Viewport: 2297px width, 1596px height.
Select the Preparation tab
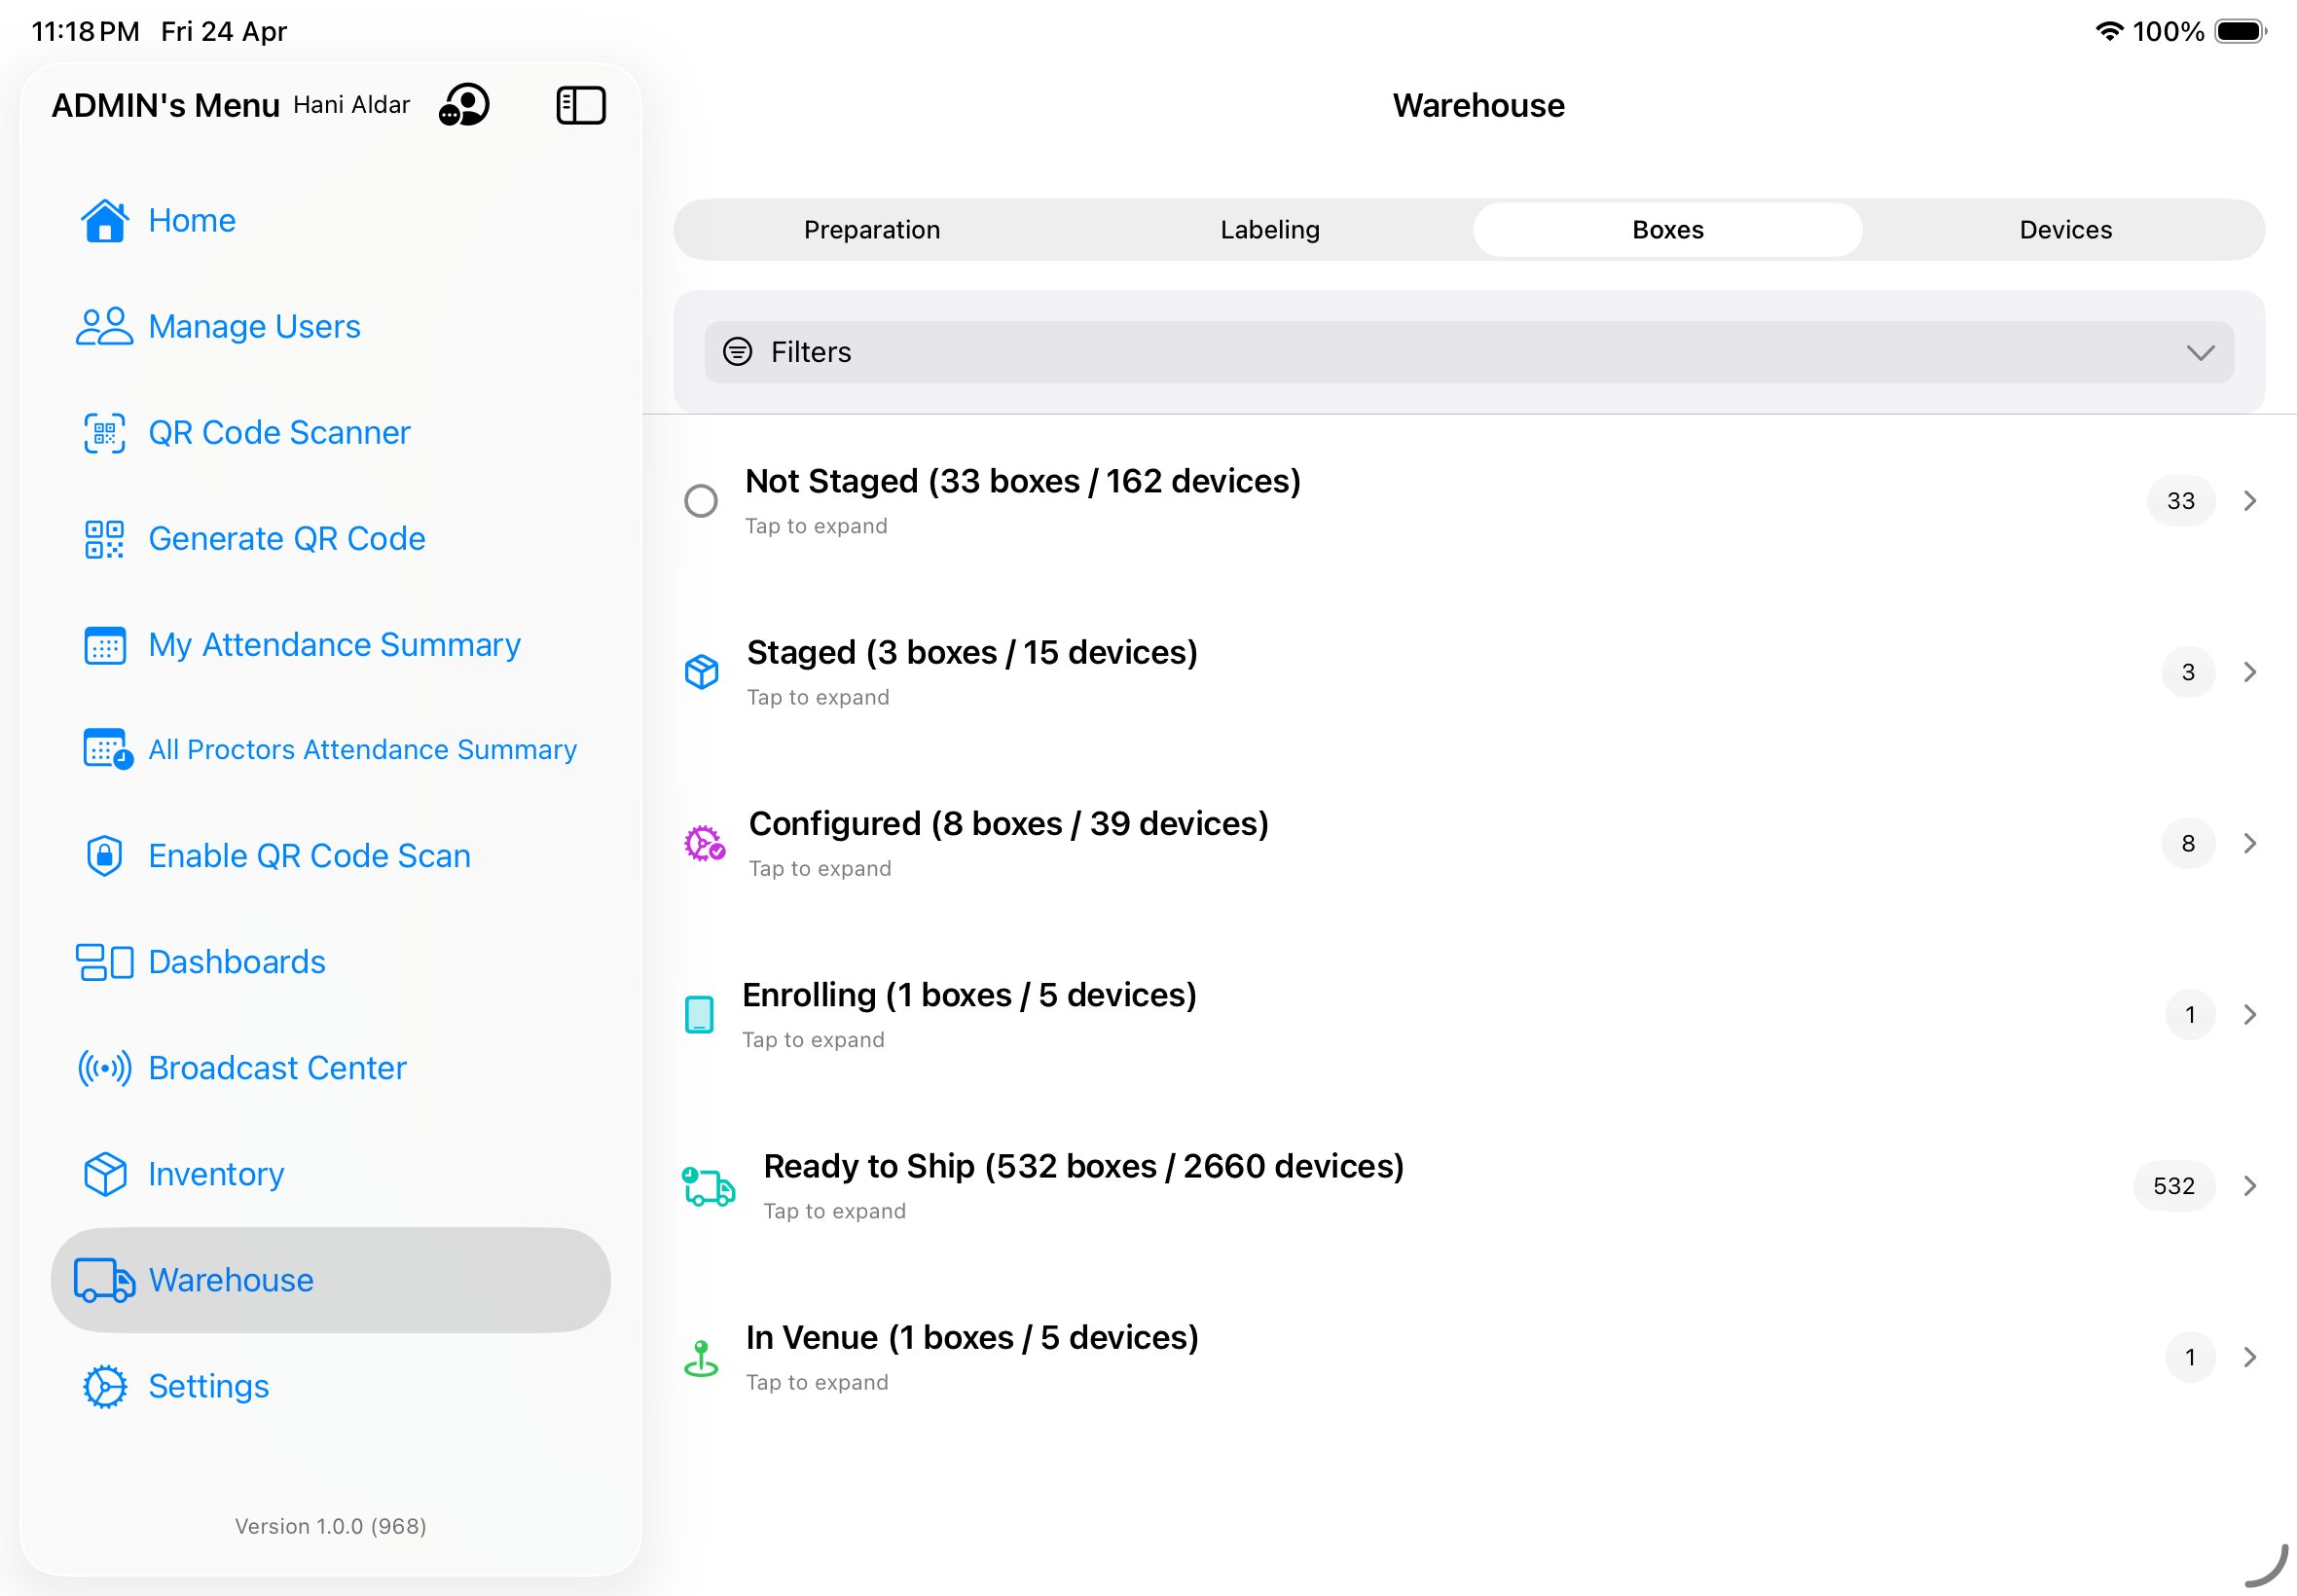[871, 230]
